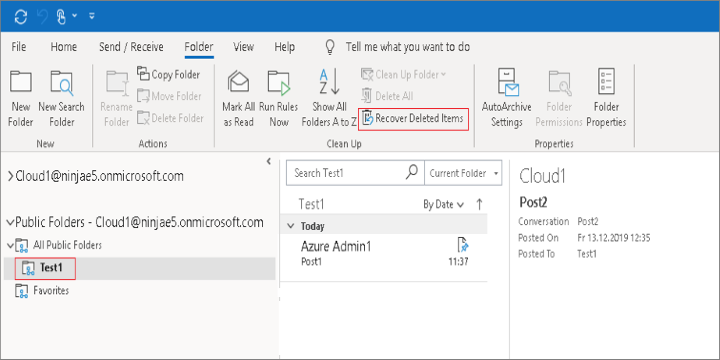This screenshot has height=360, width=720.
Task: Open the File tab
Action: coord(19,47)
